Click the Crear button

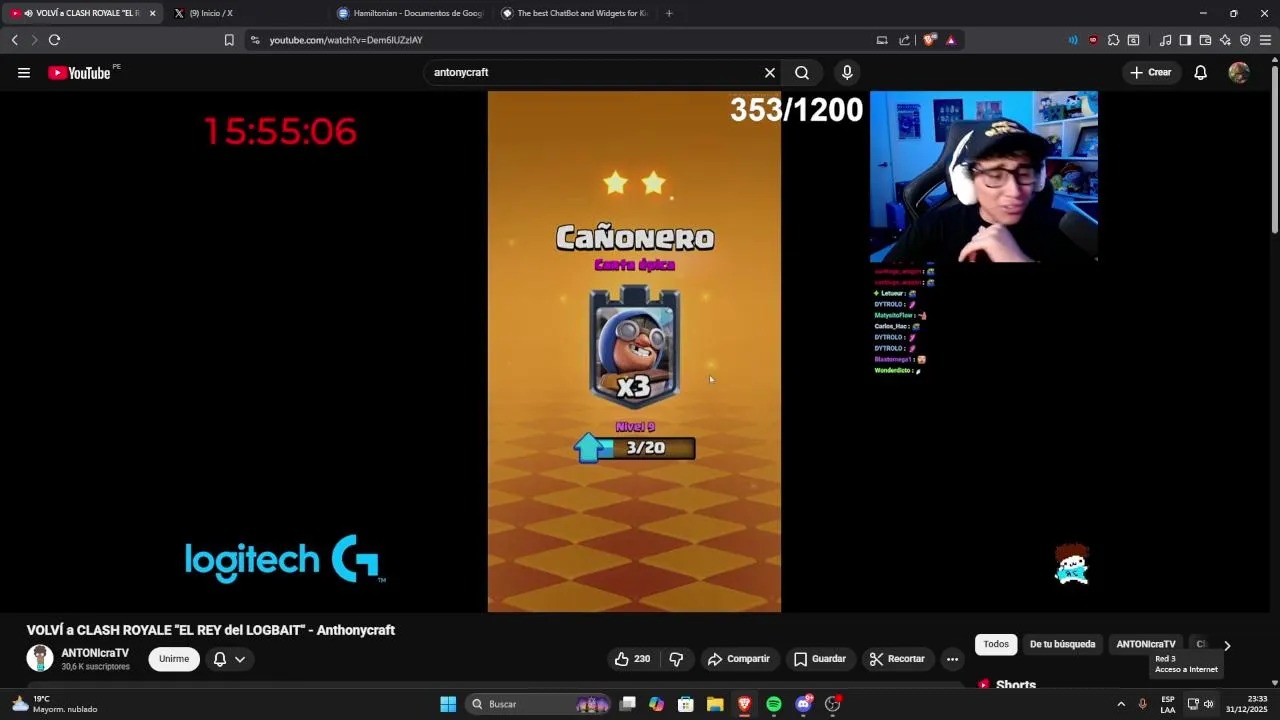[x=1150, y=72]
